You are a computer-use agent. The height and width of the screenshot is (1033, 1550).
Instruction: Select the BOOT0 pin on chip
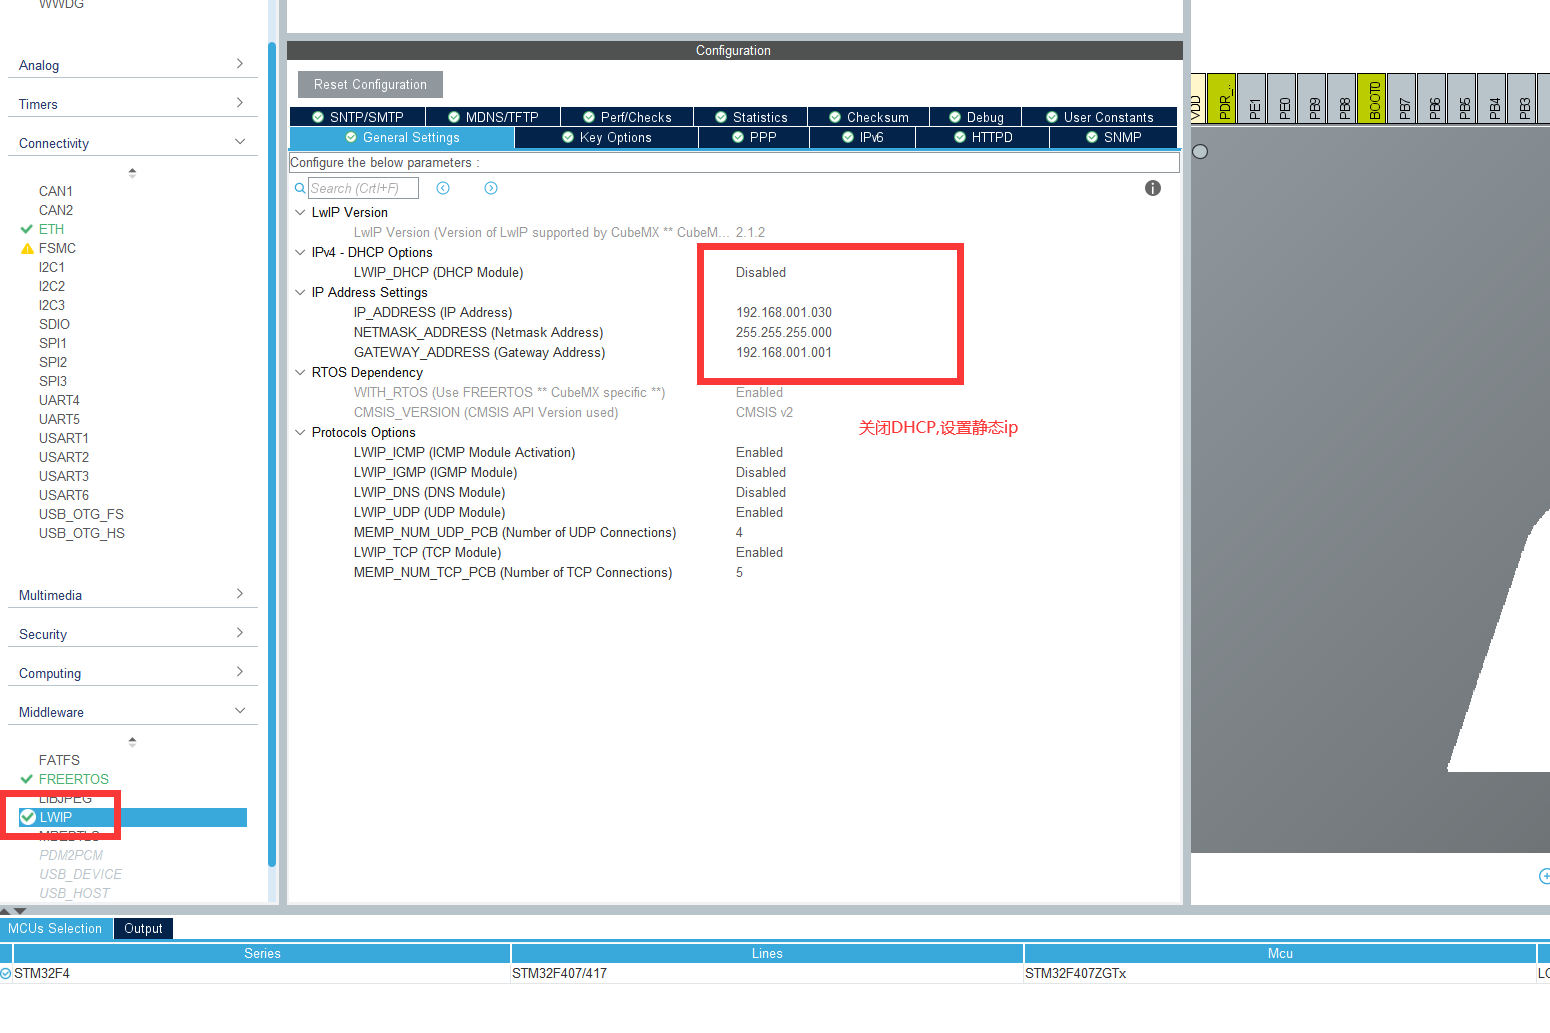[1371, 98]
